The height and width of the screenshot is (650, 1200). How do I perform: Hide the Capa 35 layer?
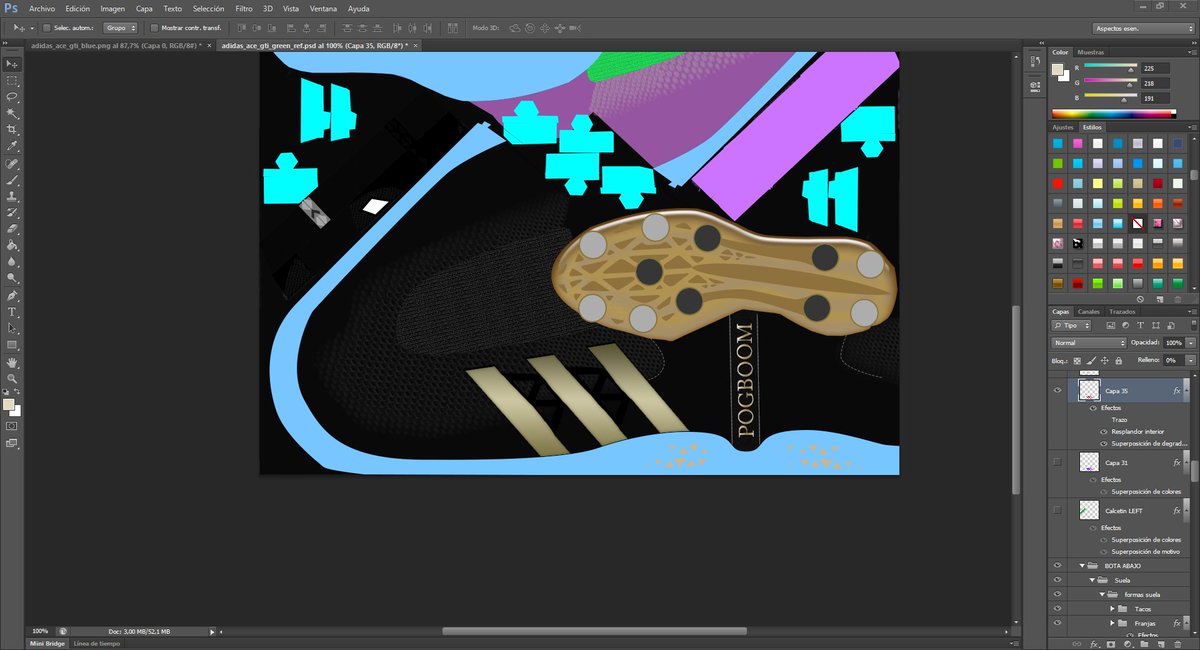pos(1057,391)
